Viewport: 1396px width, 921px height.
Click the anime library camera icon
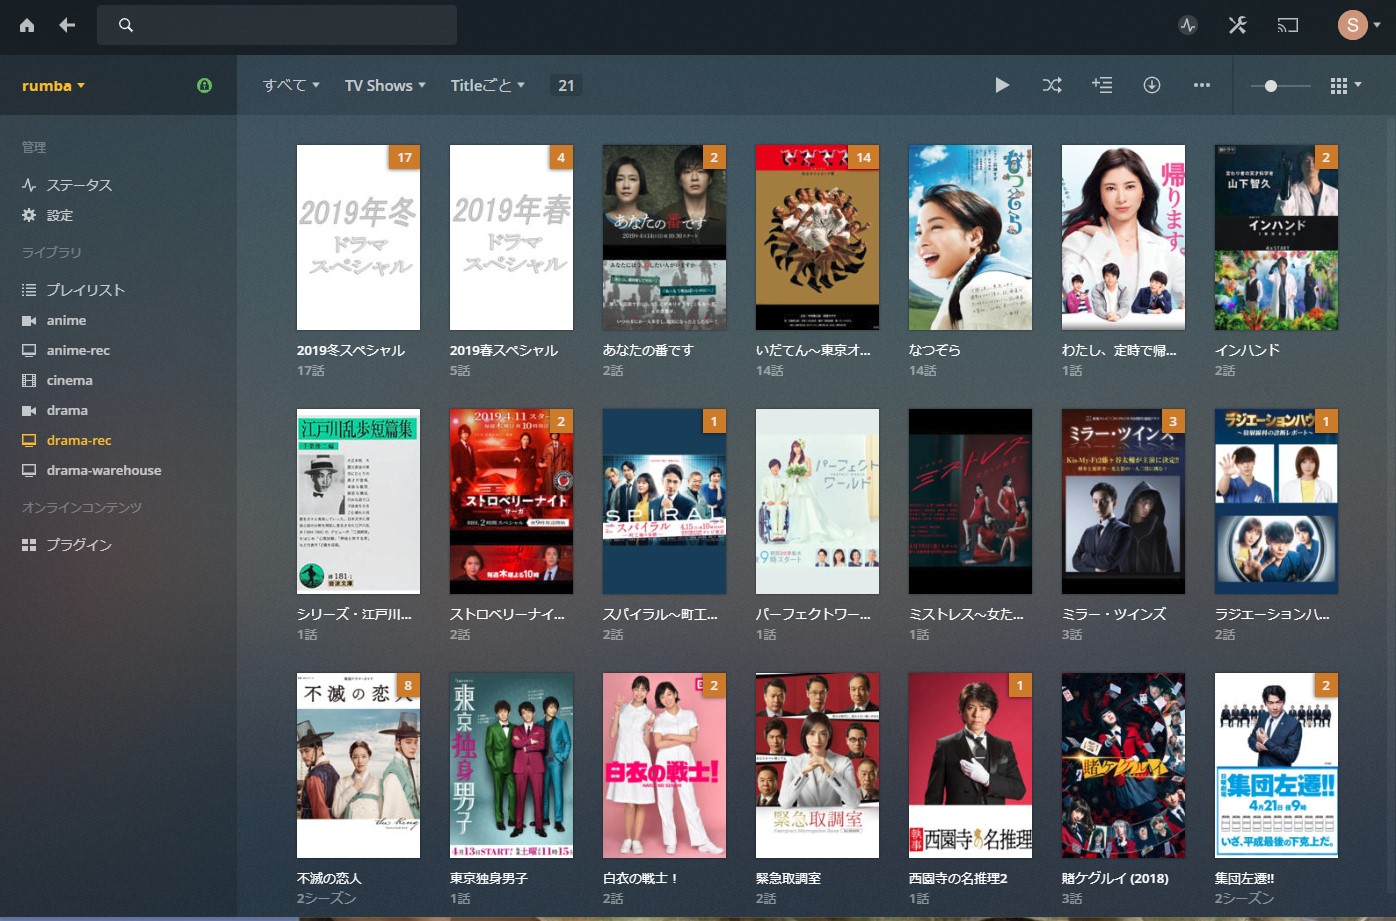29,320
